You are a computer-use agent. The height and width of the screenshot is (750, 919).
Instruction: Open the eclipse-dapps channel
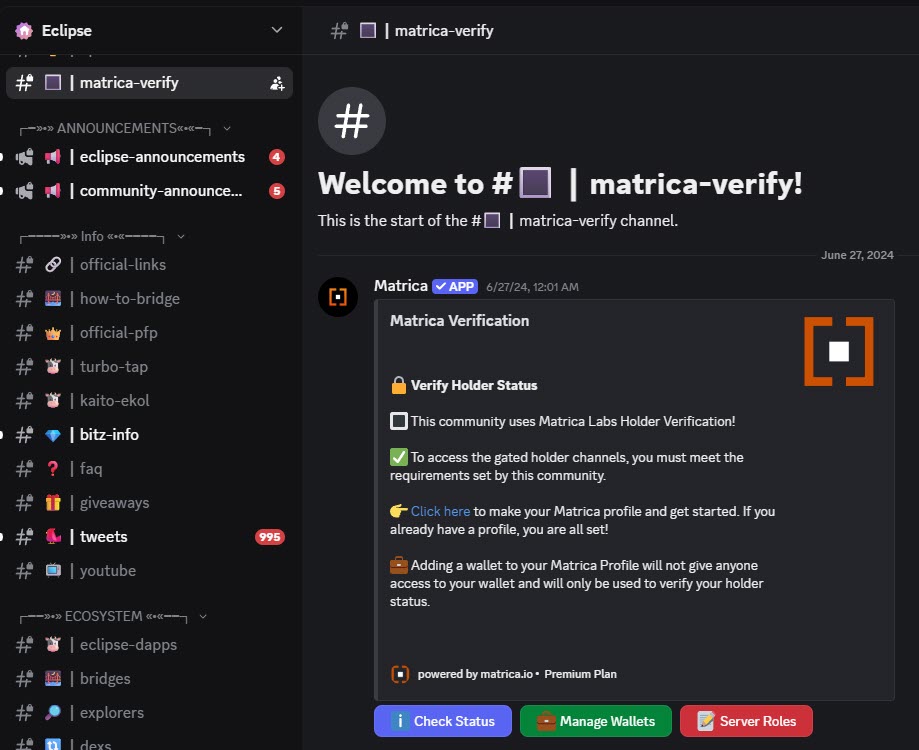149,645
